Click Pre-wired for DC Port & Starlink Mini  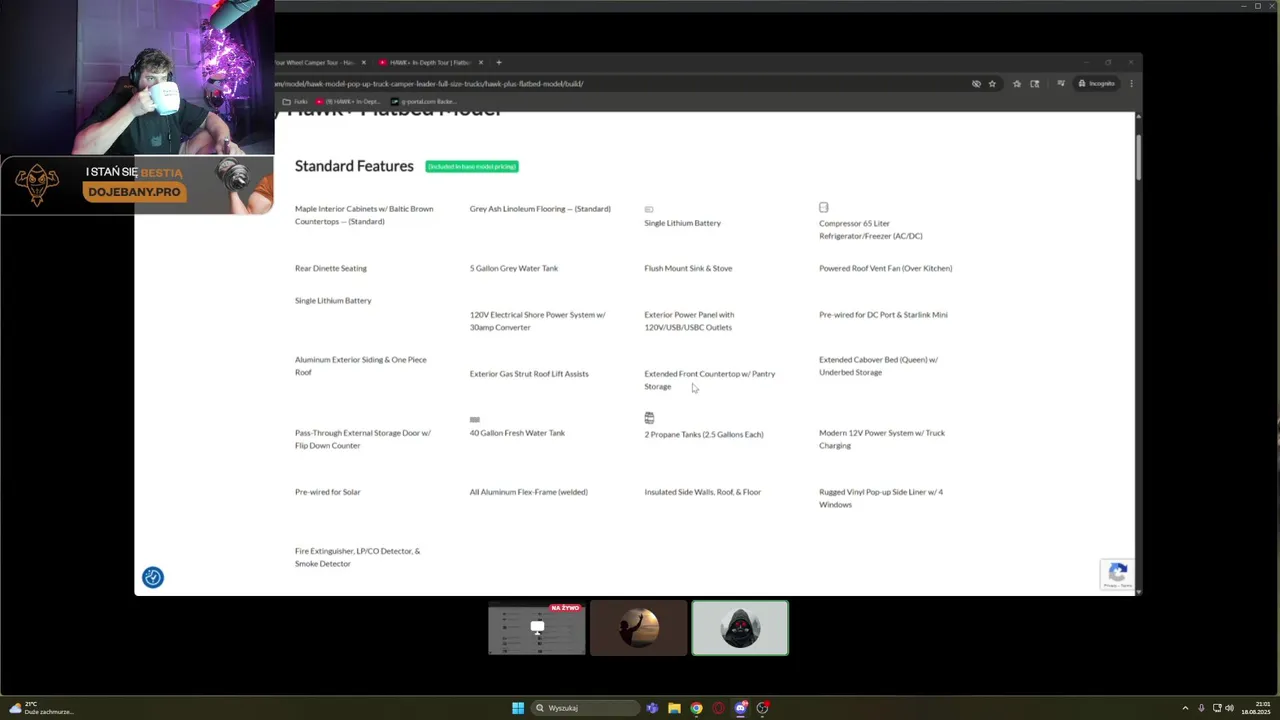[883, 315]
